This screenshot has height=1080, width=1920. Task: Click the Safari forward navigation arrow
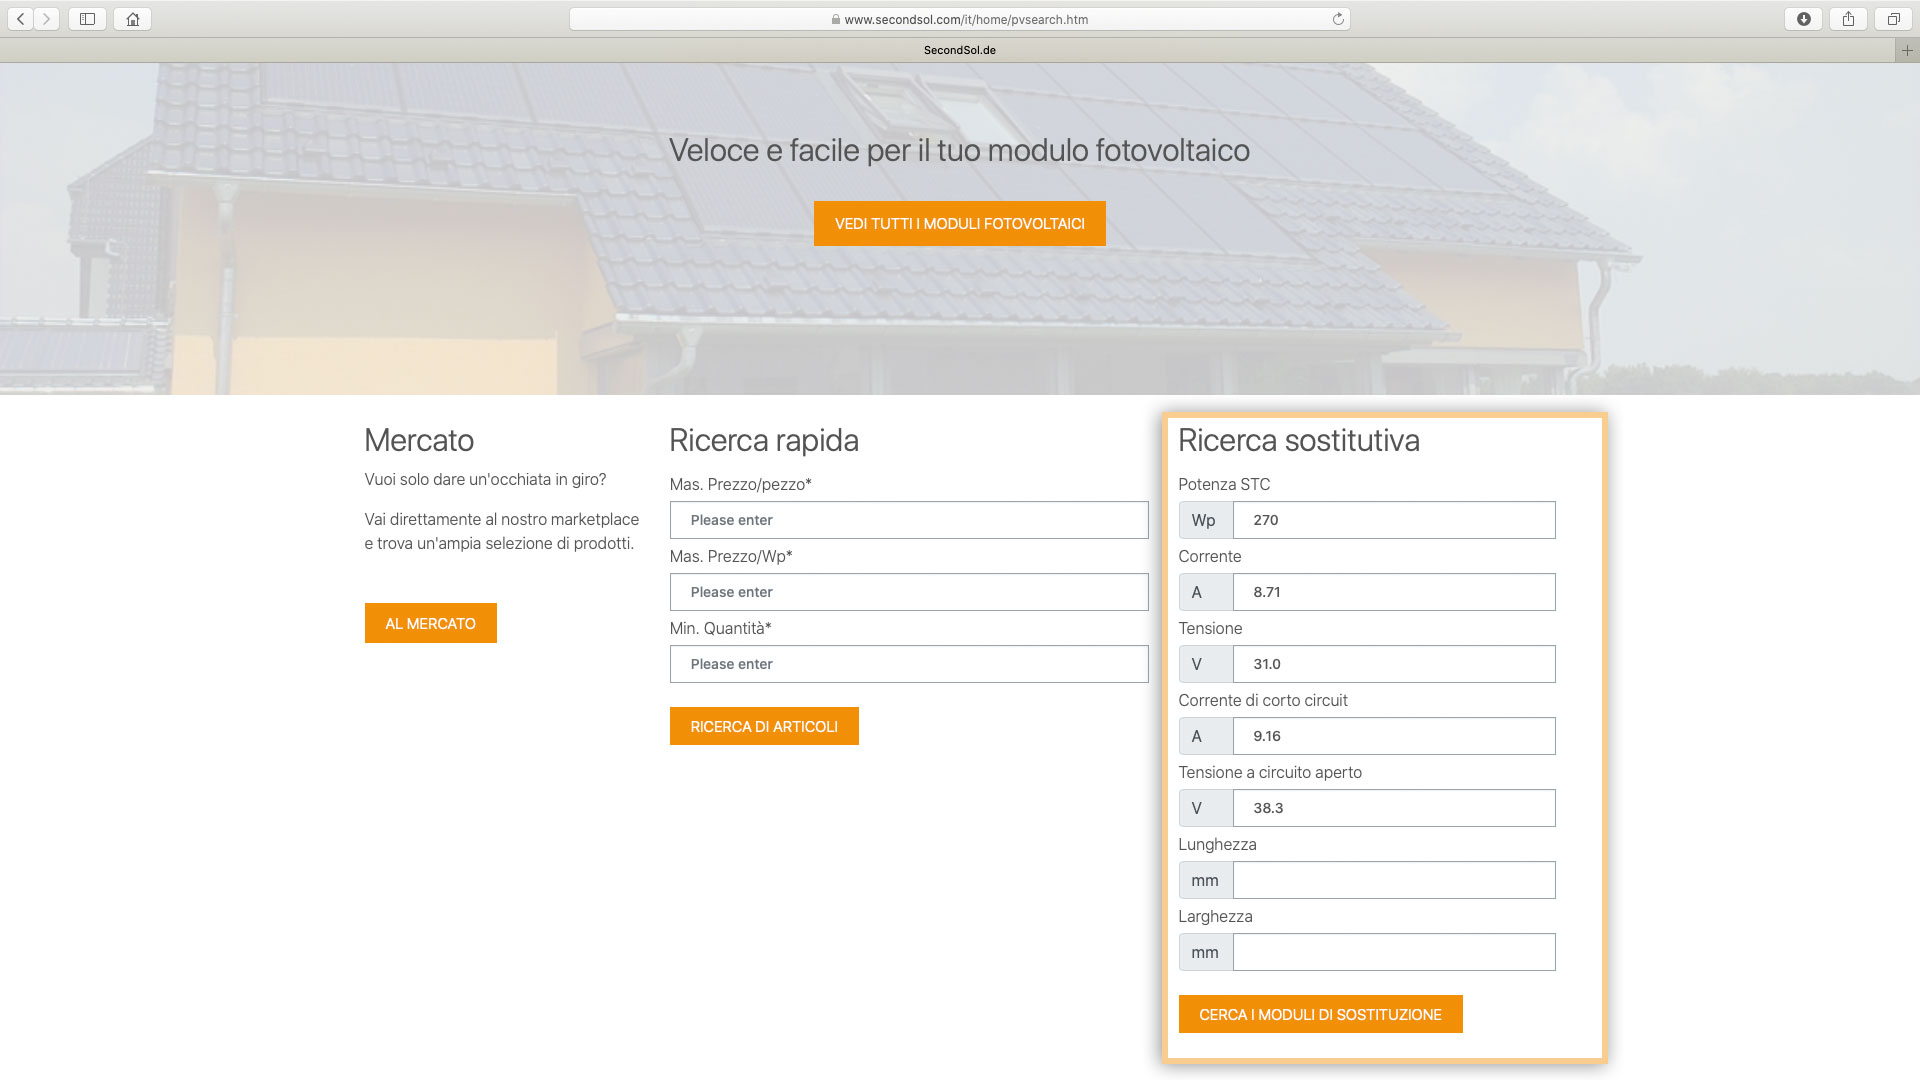pos(46,19)
